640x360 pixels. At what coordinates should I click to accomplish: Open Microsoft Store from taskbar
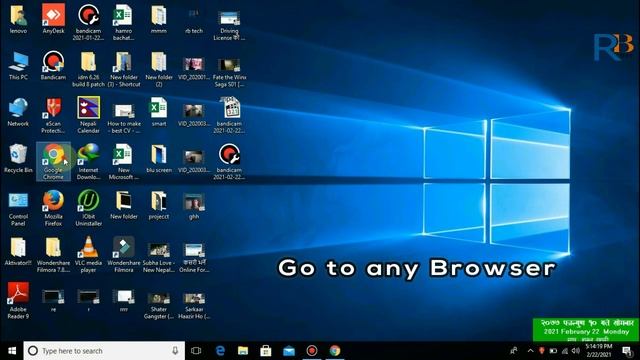(x=266, y=351)
